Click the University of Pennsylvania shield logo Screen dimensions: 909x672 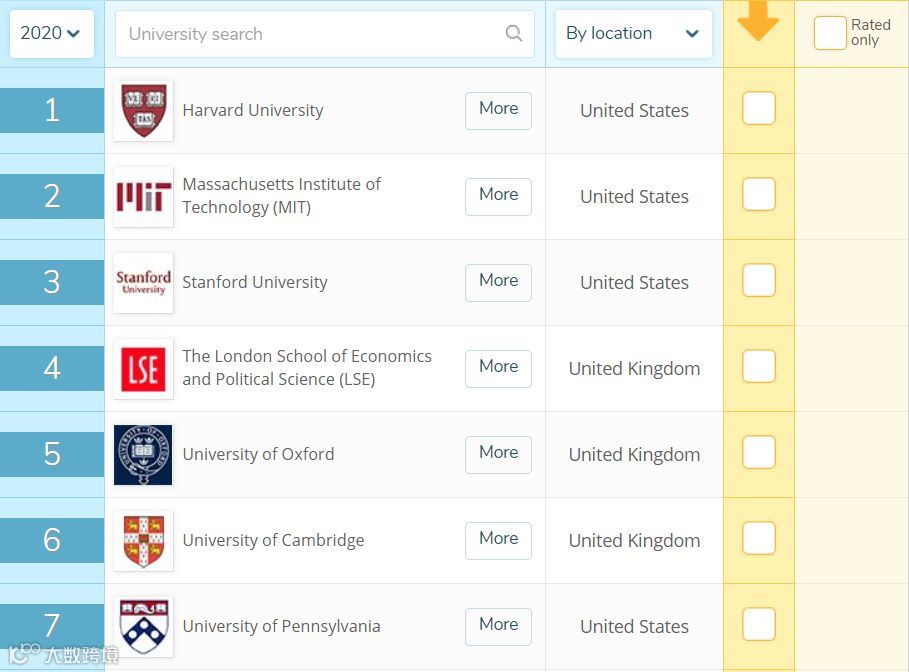click(x=143, y=626)
